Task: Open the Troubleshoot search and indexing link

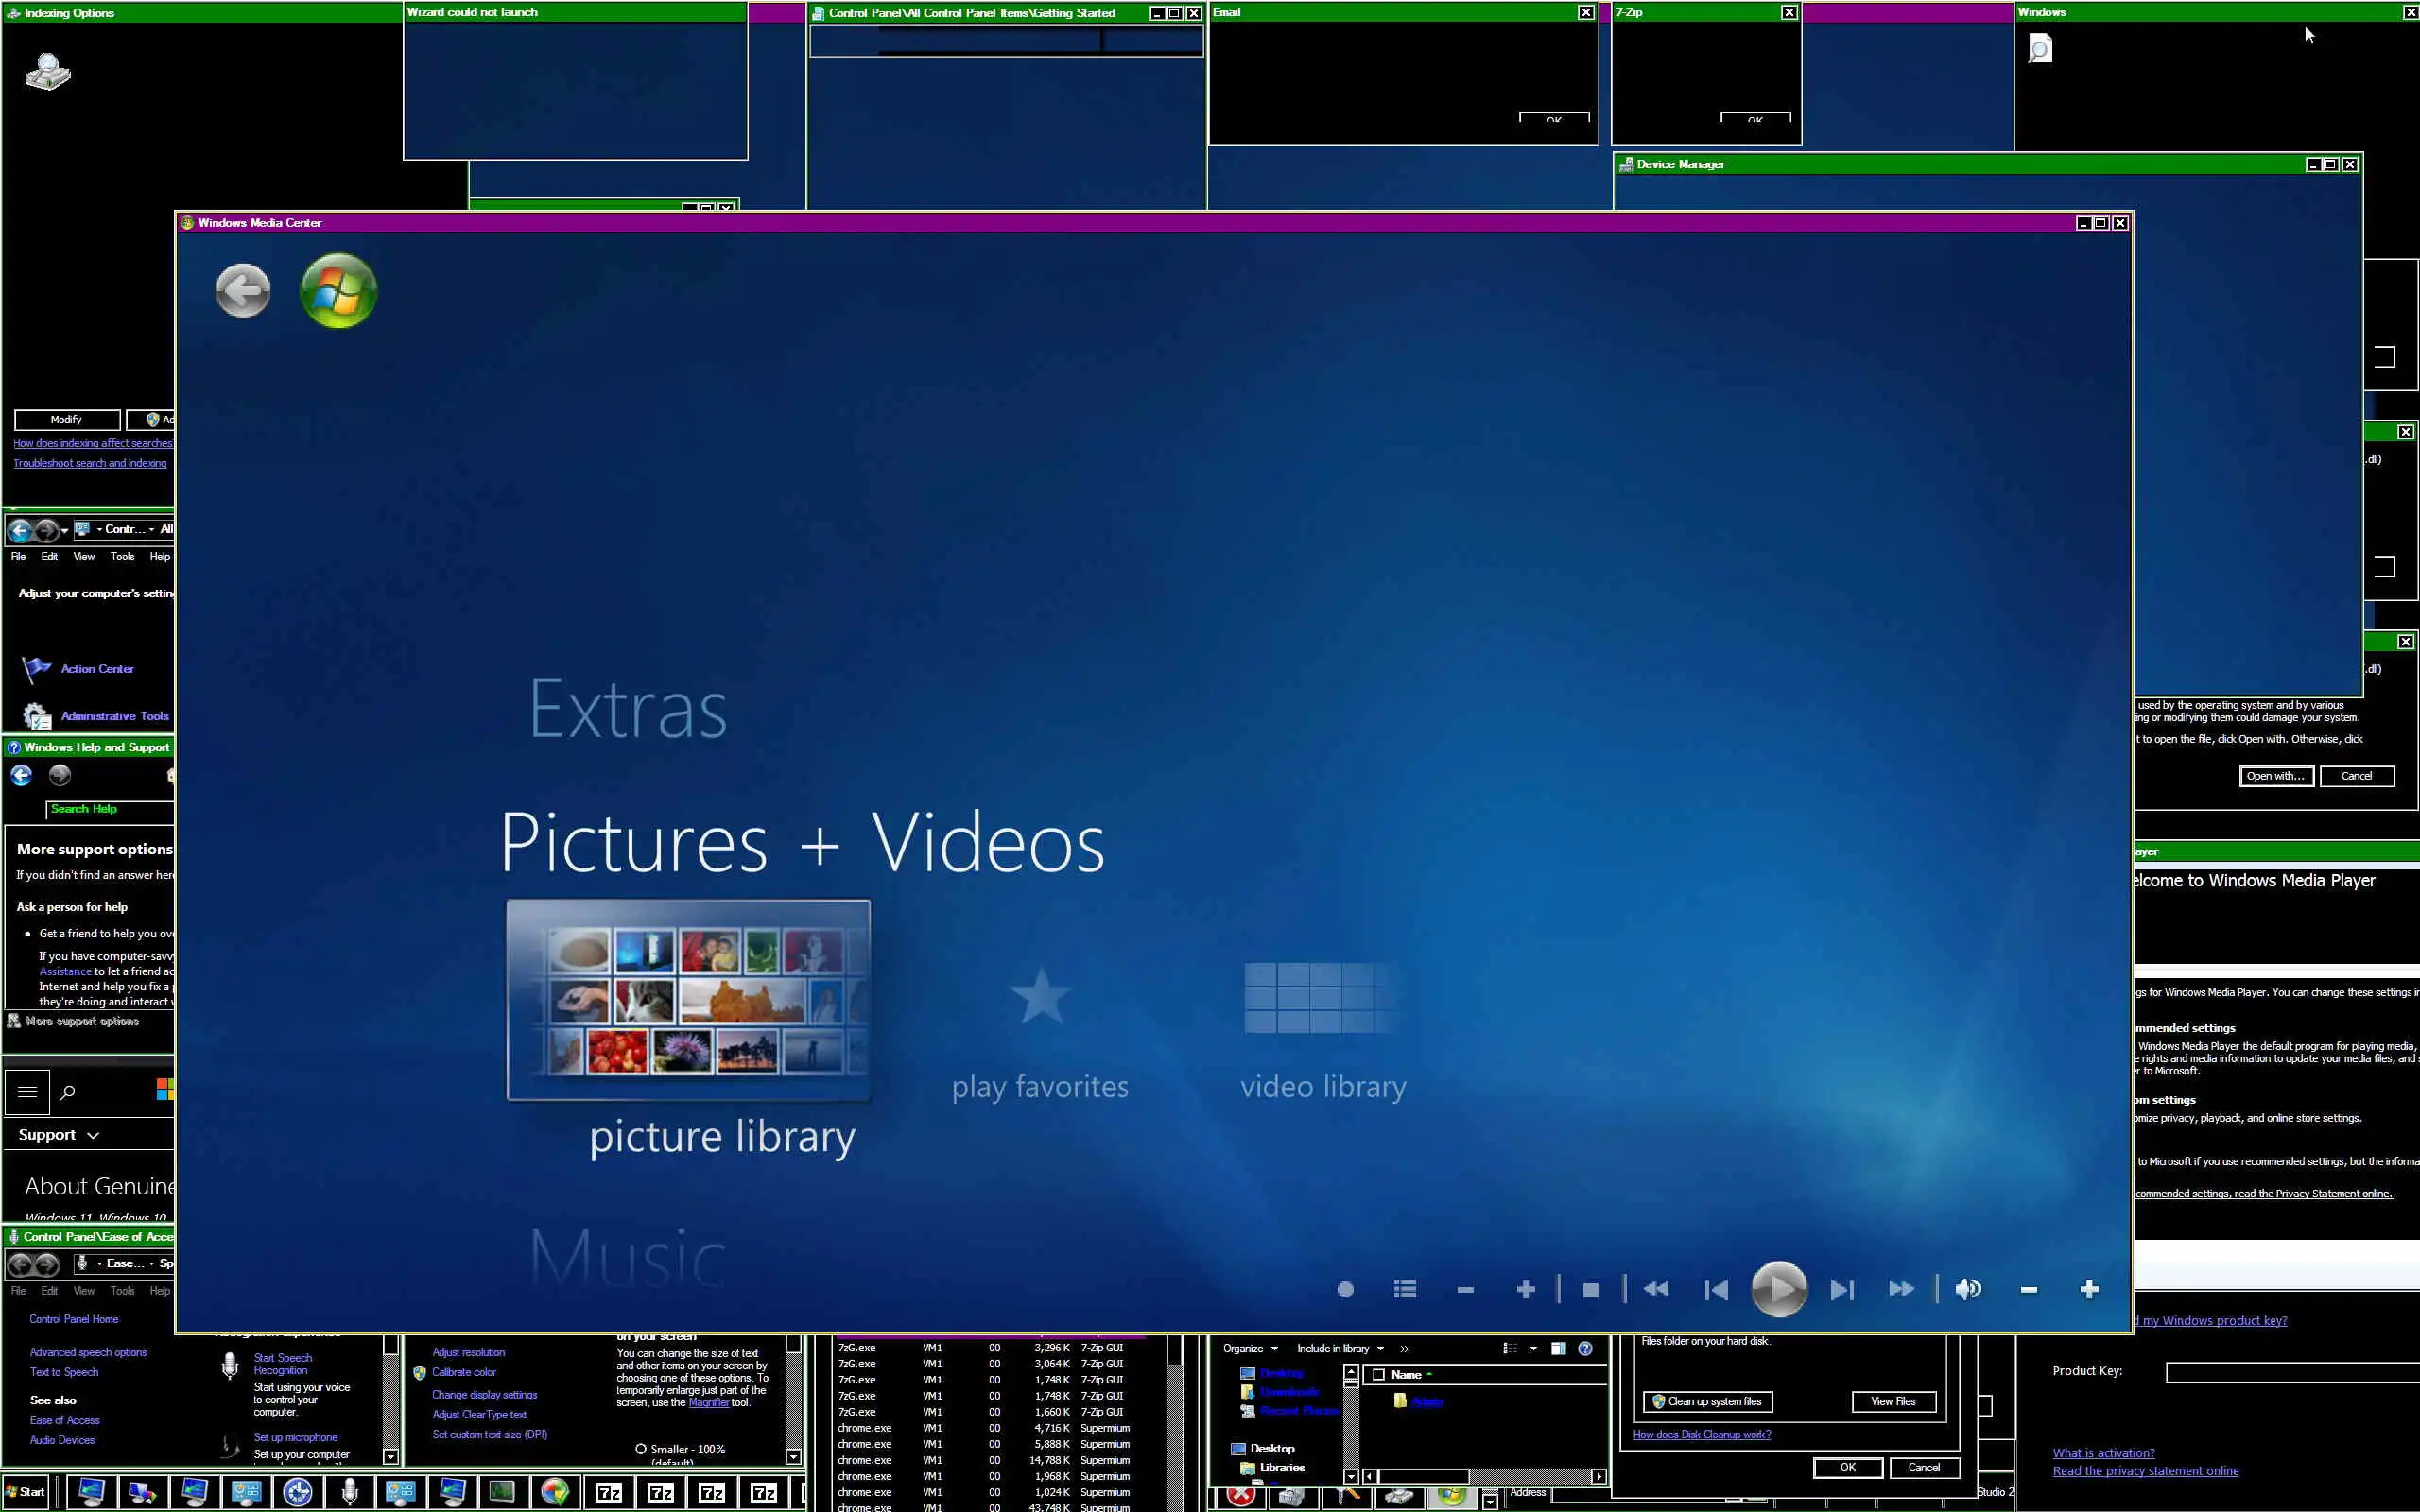Action: (x=90, y=463)
